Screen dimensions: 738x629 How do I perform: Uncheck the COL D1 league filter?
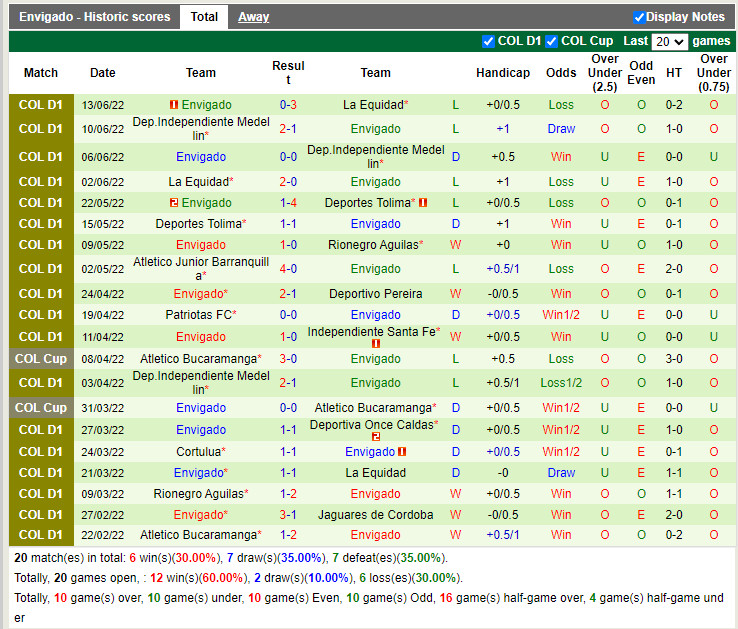488,41
